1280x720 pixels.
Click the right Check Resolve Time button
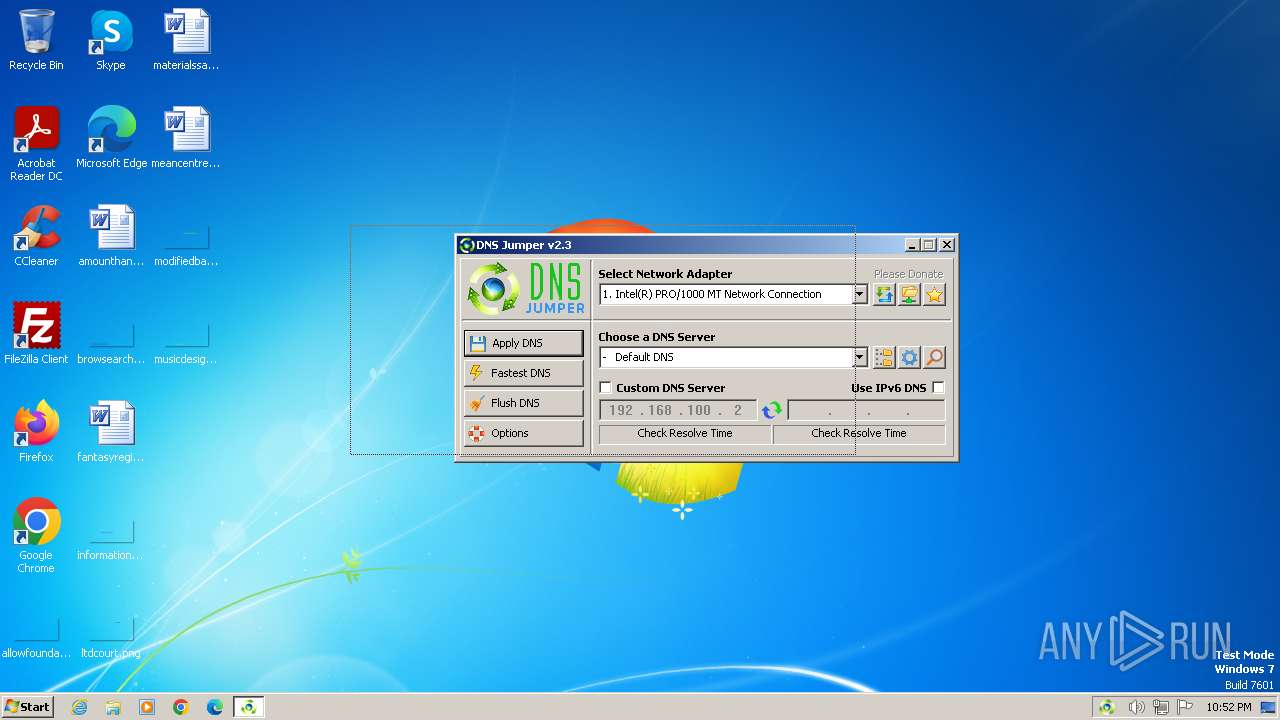click(x=859, y=434)
